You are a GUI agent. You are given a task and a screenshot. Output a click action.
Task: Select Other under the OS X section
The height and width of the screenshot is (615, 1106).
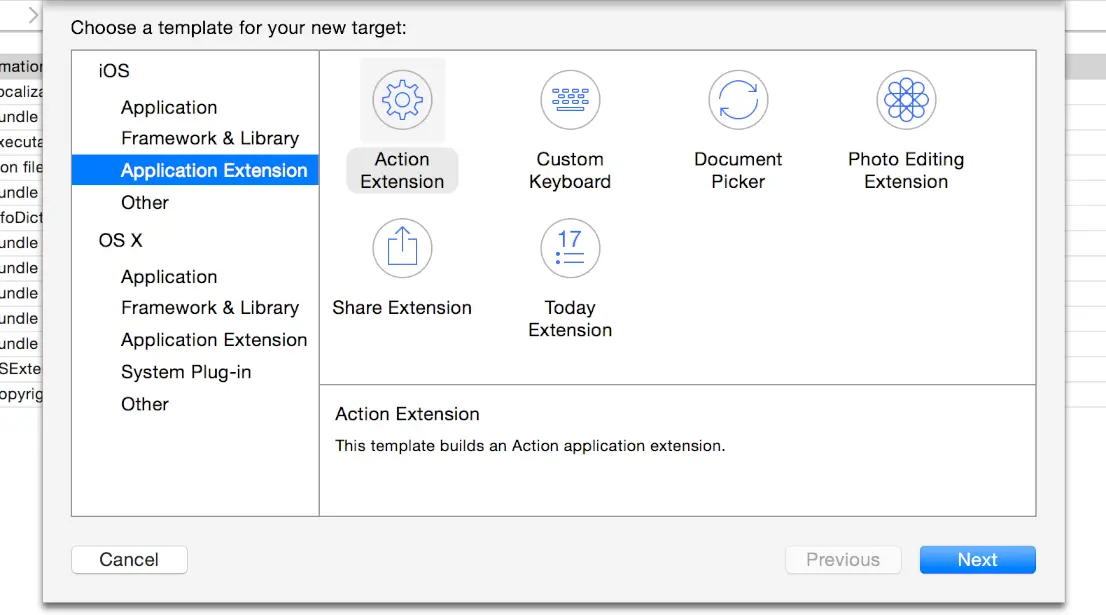(x=145, y=404)
